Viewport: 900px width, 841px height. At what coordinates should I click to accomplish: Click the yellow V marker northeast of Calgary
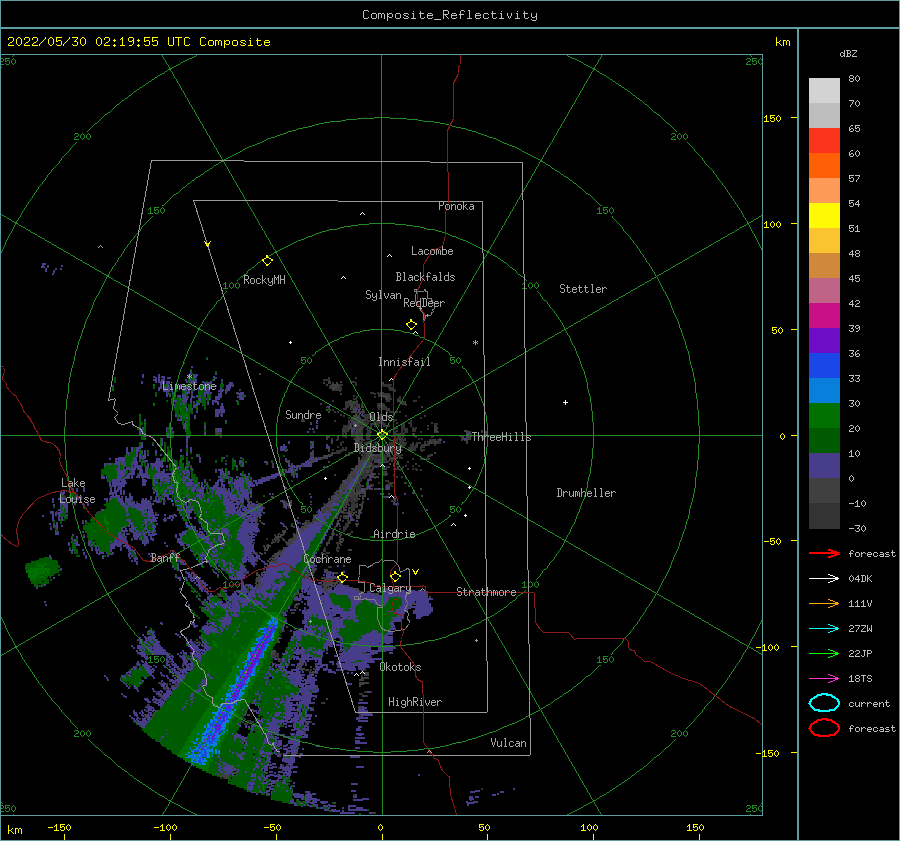click(x=416, y=572)
